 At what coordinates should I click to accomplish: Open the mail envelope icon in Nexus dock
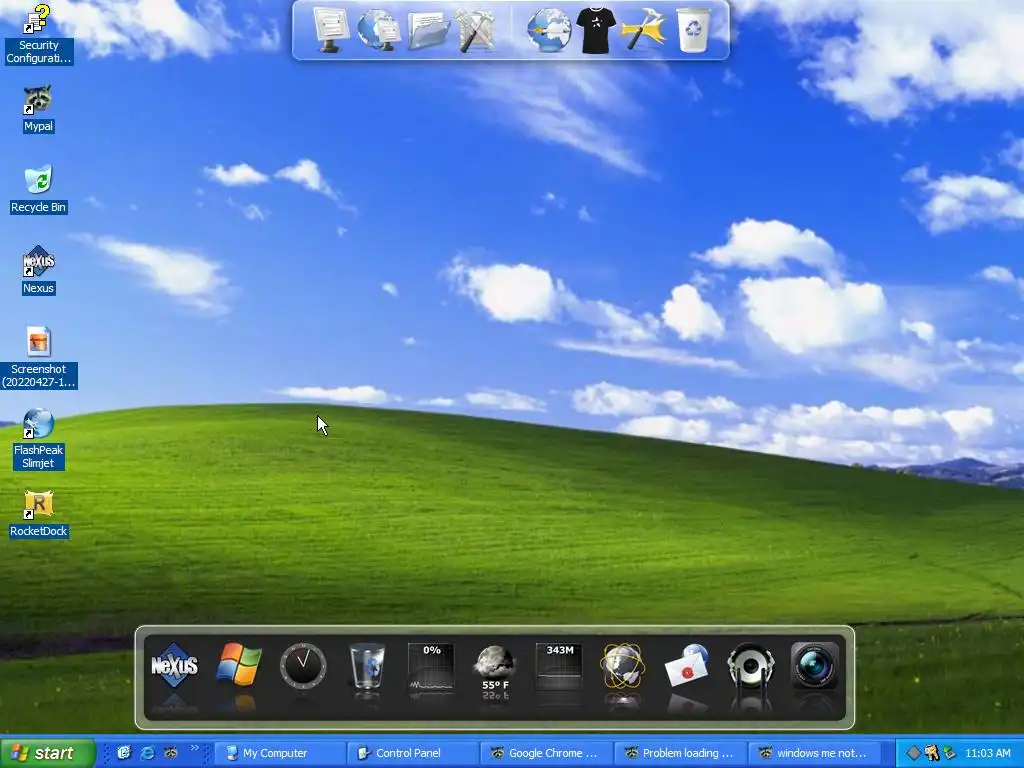click(686, 665)
